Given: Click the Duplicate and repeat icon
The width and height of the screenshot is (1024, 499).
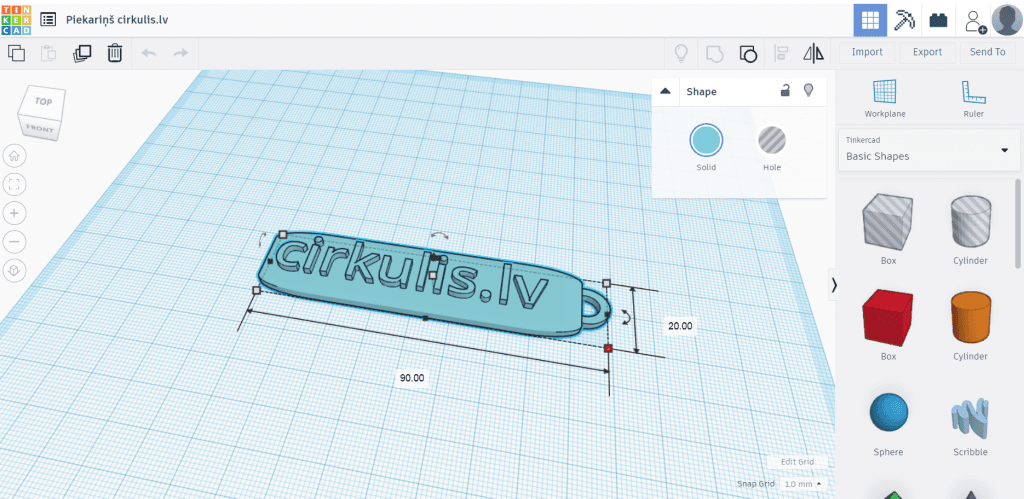Looking at the screenshot, I should coord(82,53).
